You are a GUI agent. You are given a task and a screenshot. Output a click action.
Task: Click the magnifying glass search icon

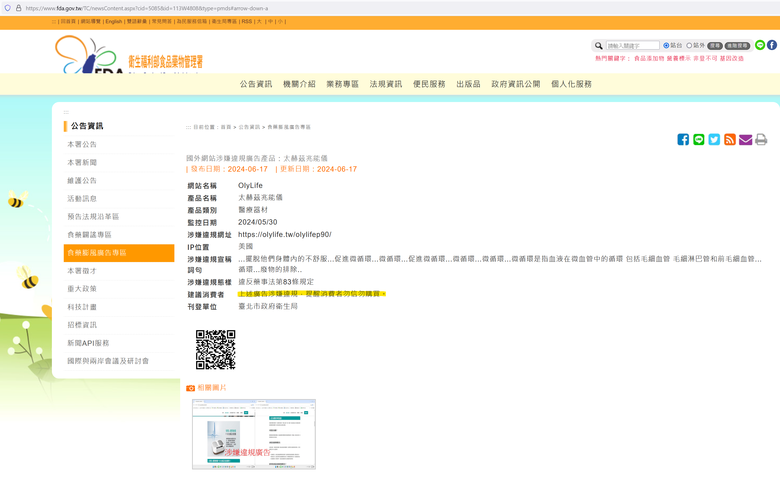tap(598, 46)
